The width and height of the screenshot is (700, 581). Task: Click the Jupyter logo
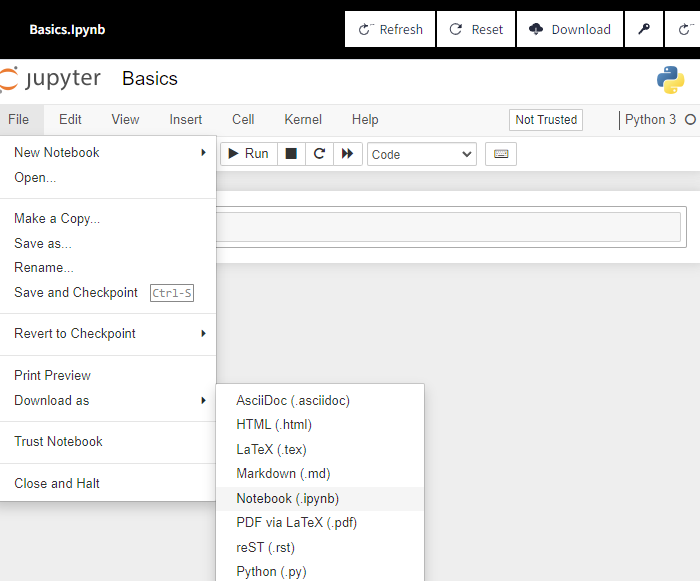[52, 79]
